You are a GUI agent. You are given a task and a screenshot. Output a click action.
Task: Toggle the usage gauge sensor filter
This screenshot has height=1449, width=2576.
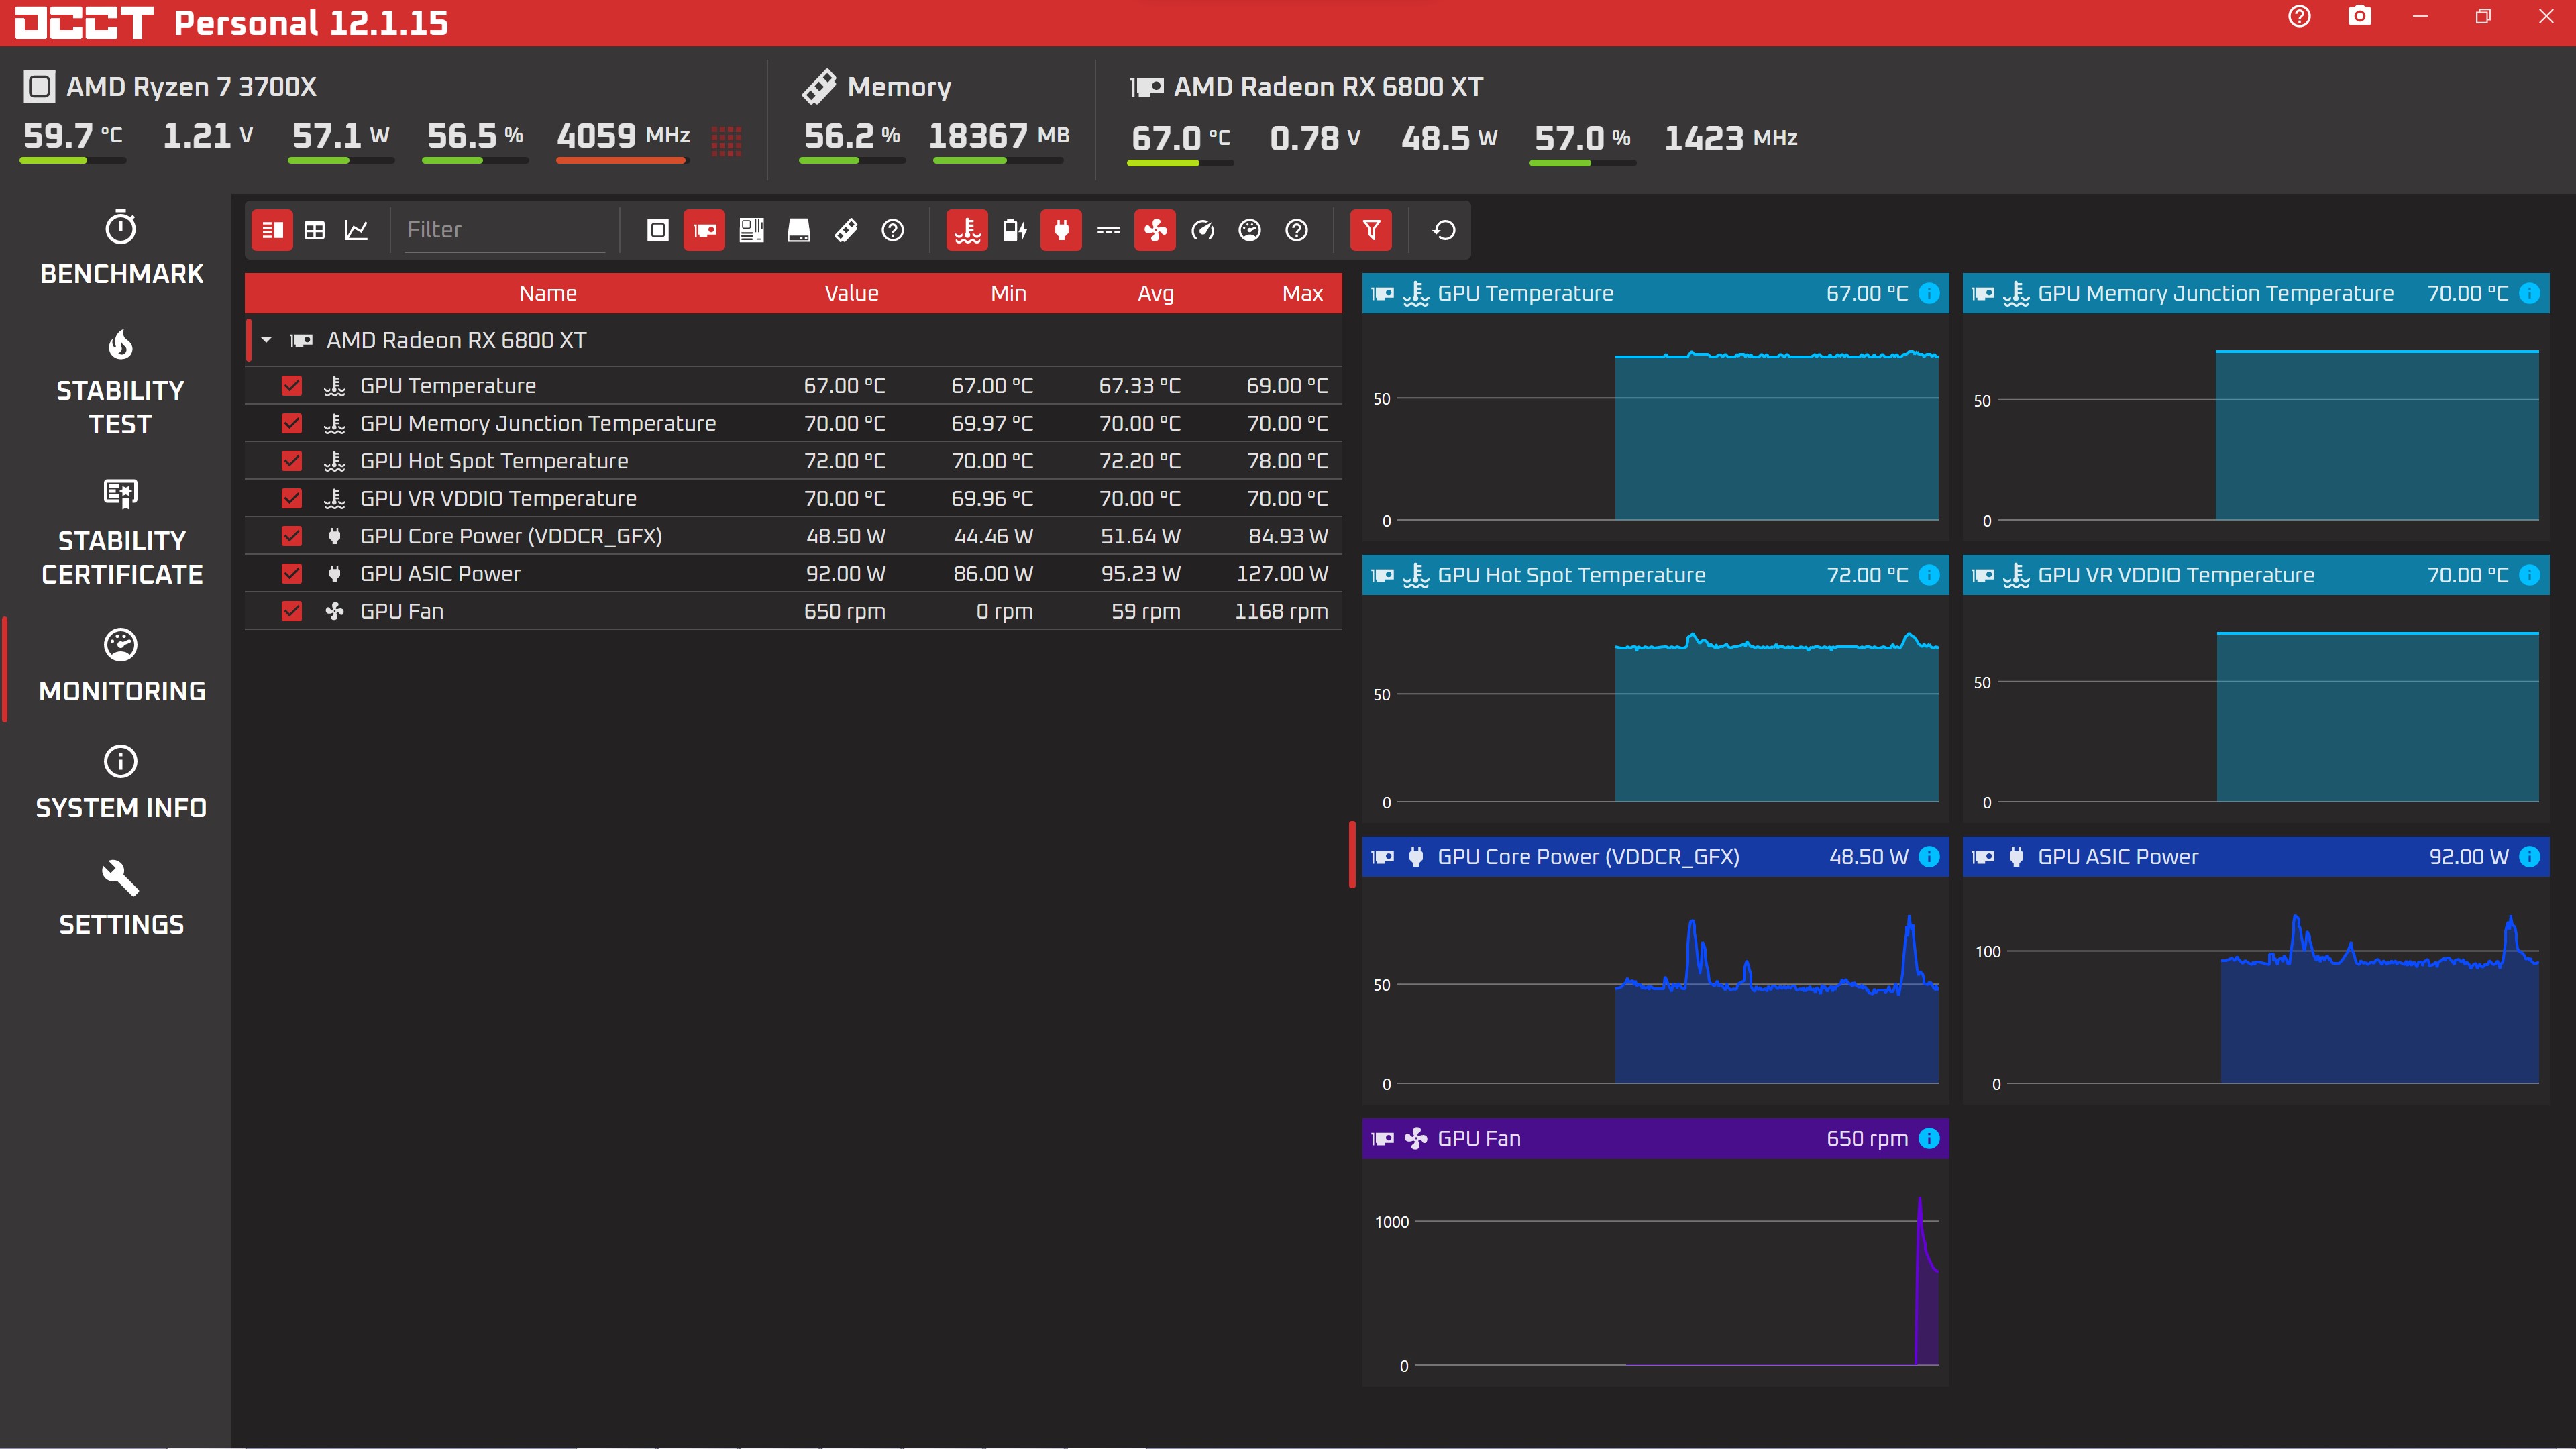(x=1249, y=230)
